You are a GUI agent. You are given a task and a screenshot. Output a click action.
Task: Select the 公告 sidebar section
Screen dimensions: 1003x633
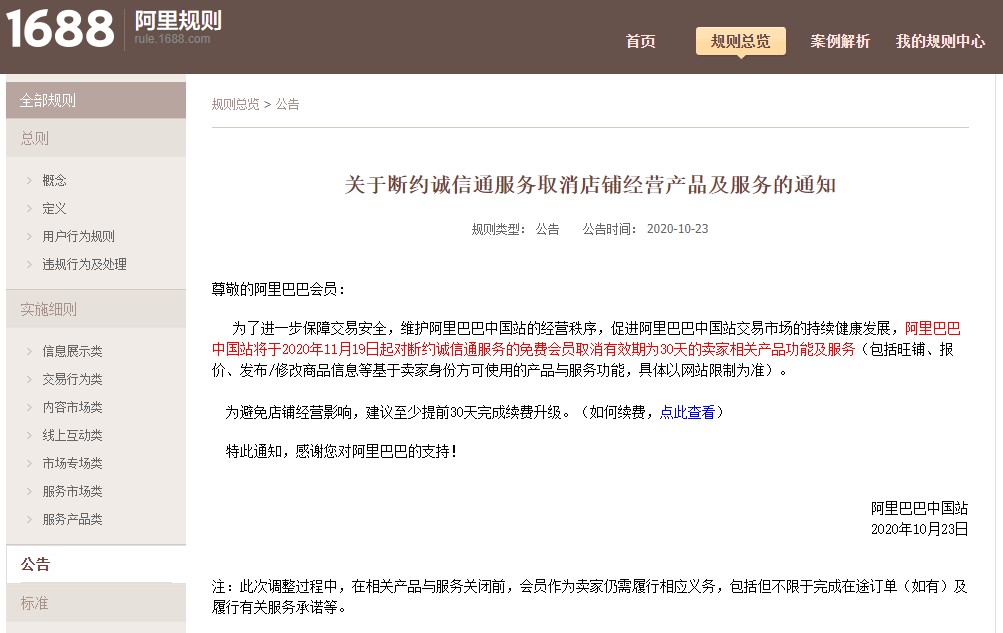coord(96,564)
